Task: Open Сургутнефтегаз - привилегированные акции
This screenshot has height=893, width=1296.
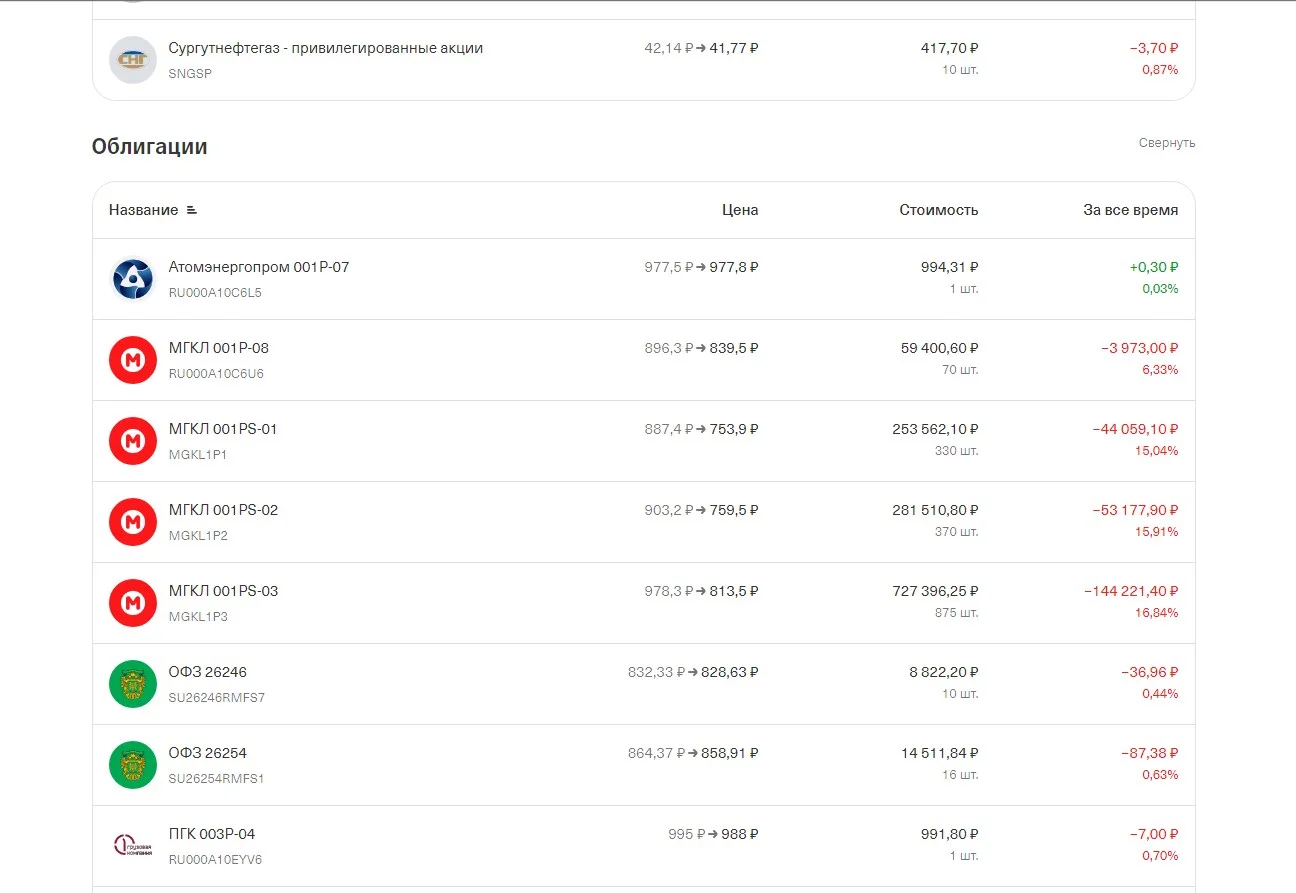Action: tap(326, 48)
